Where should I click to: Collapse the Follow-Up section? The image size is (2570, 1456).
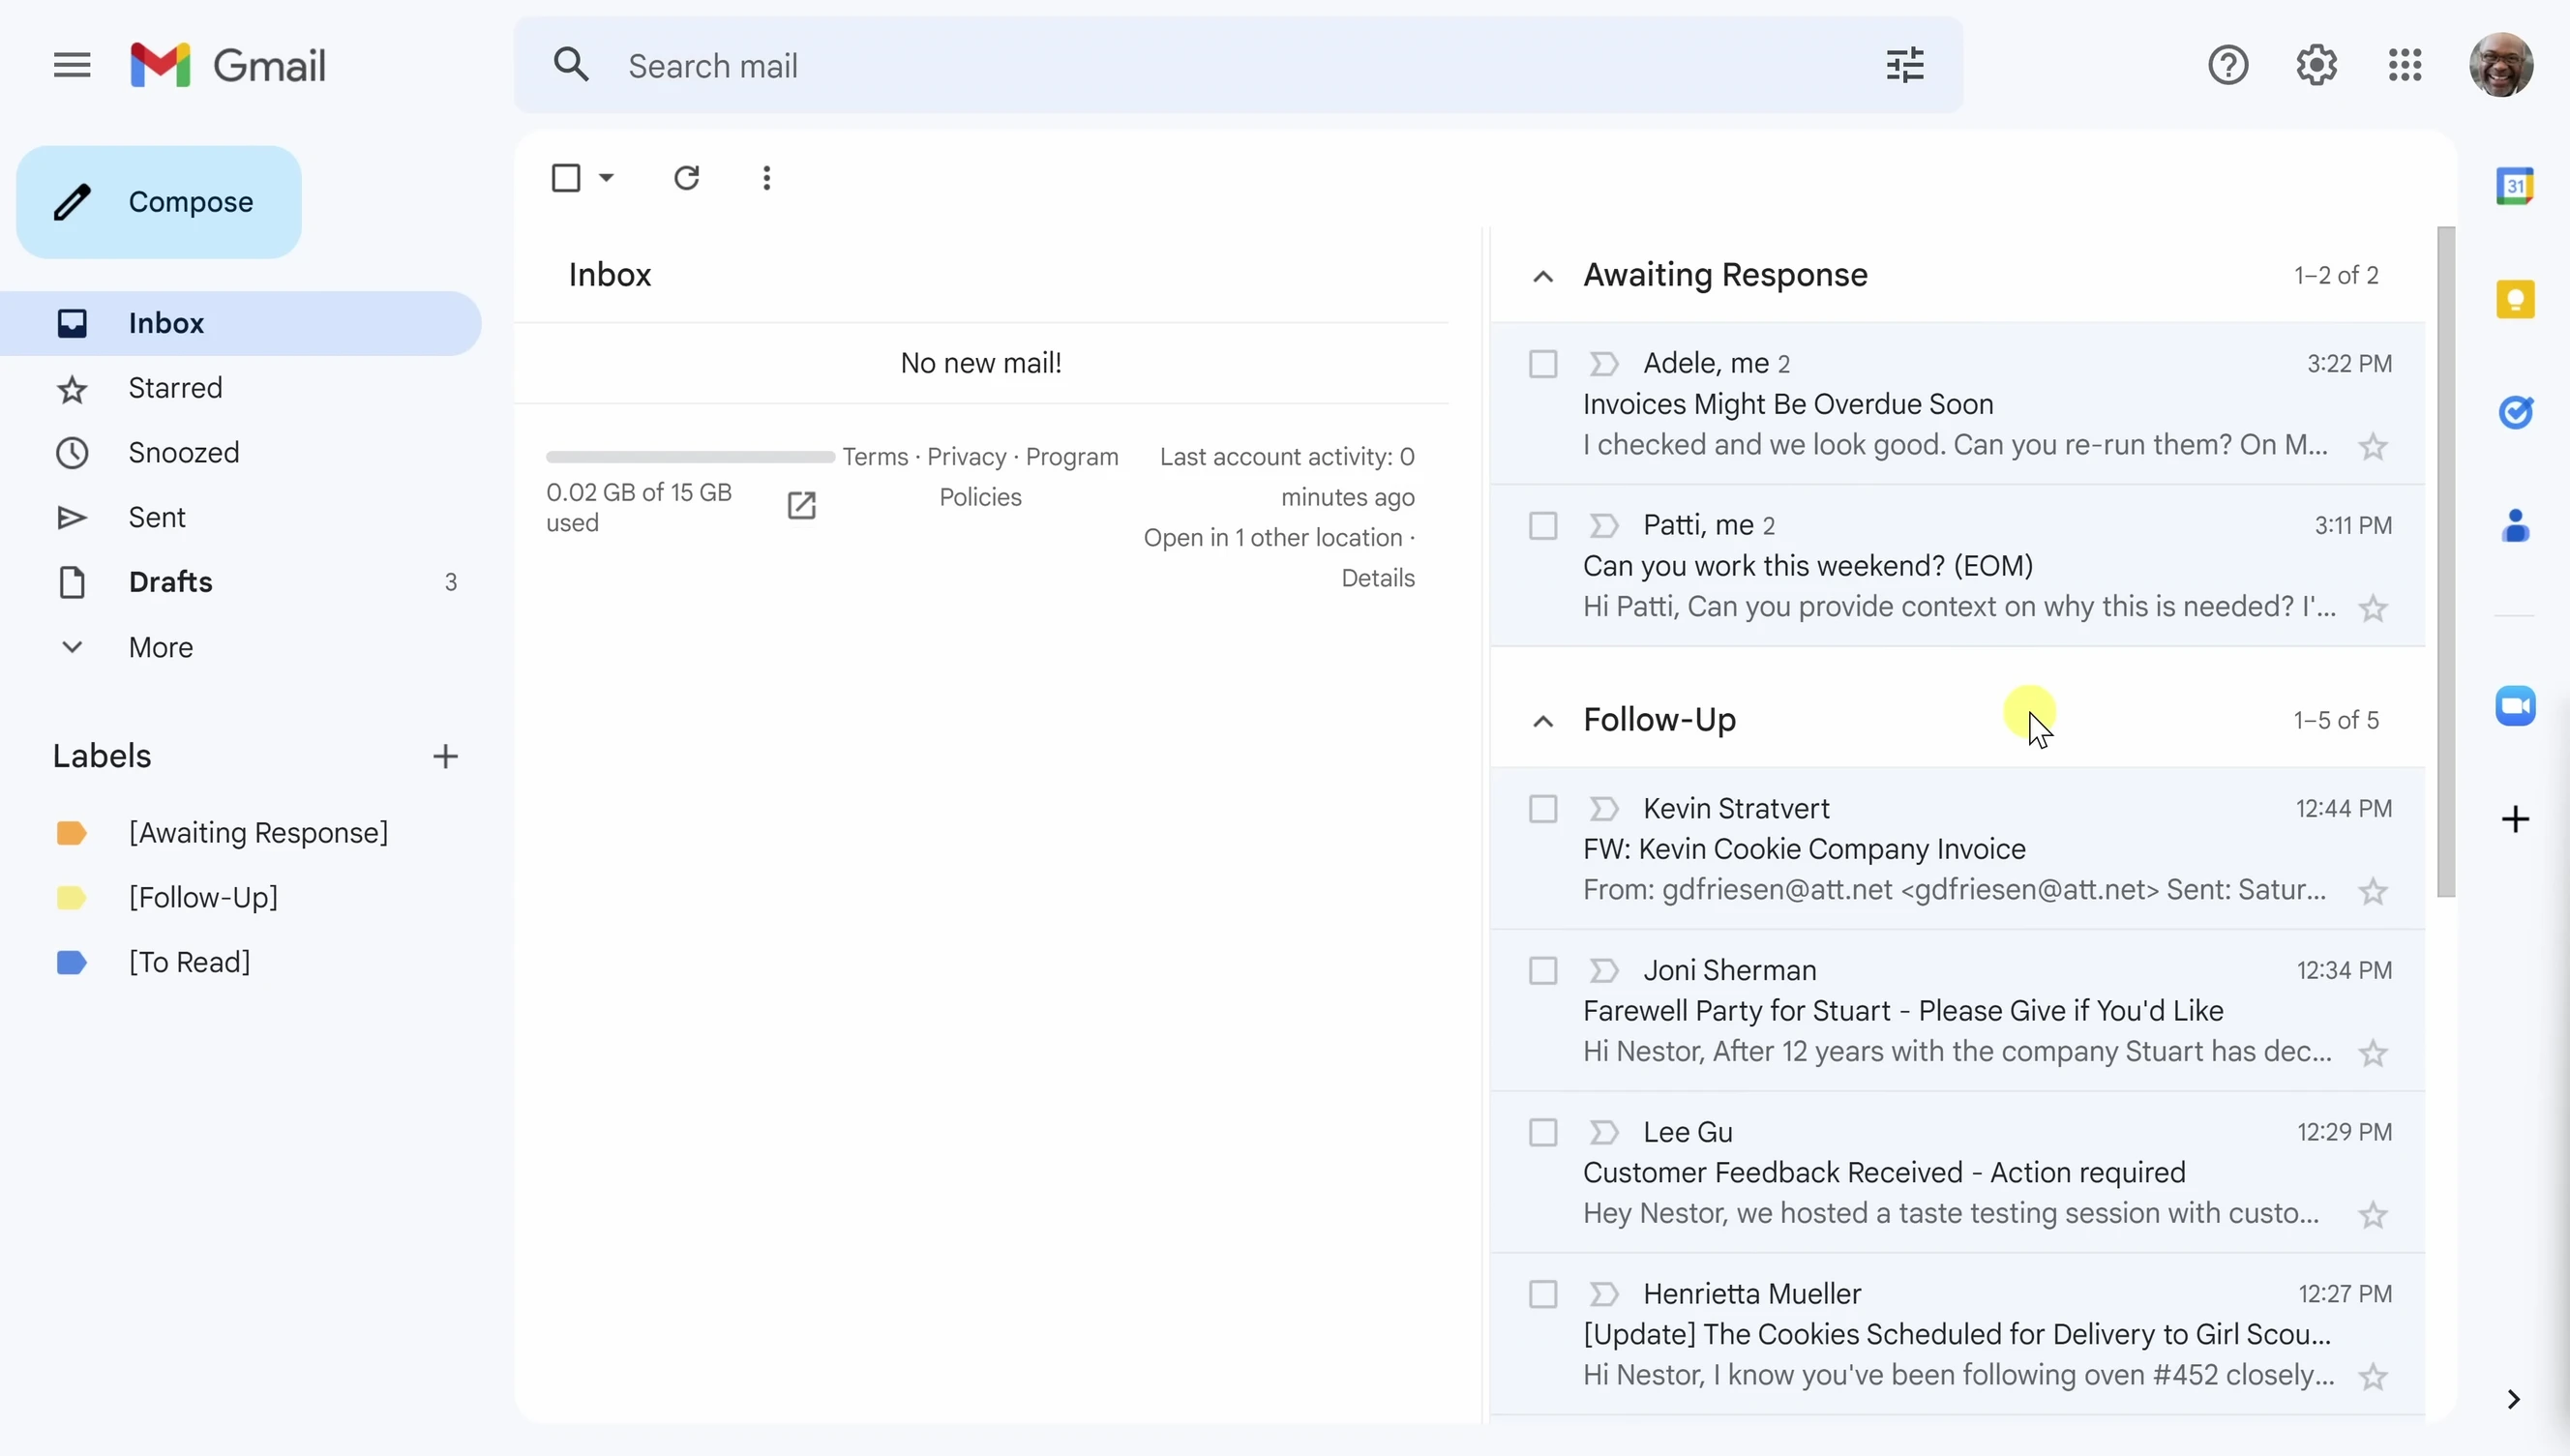[1543, 722]
